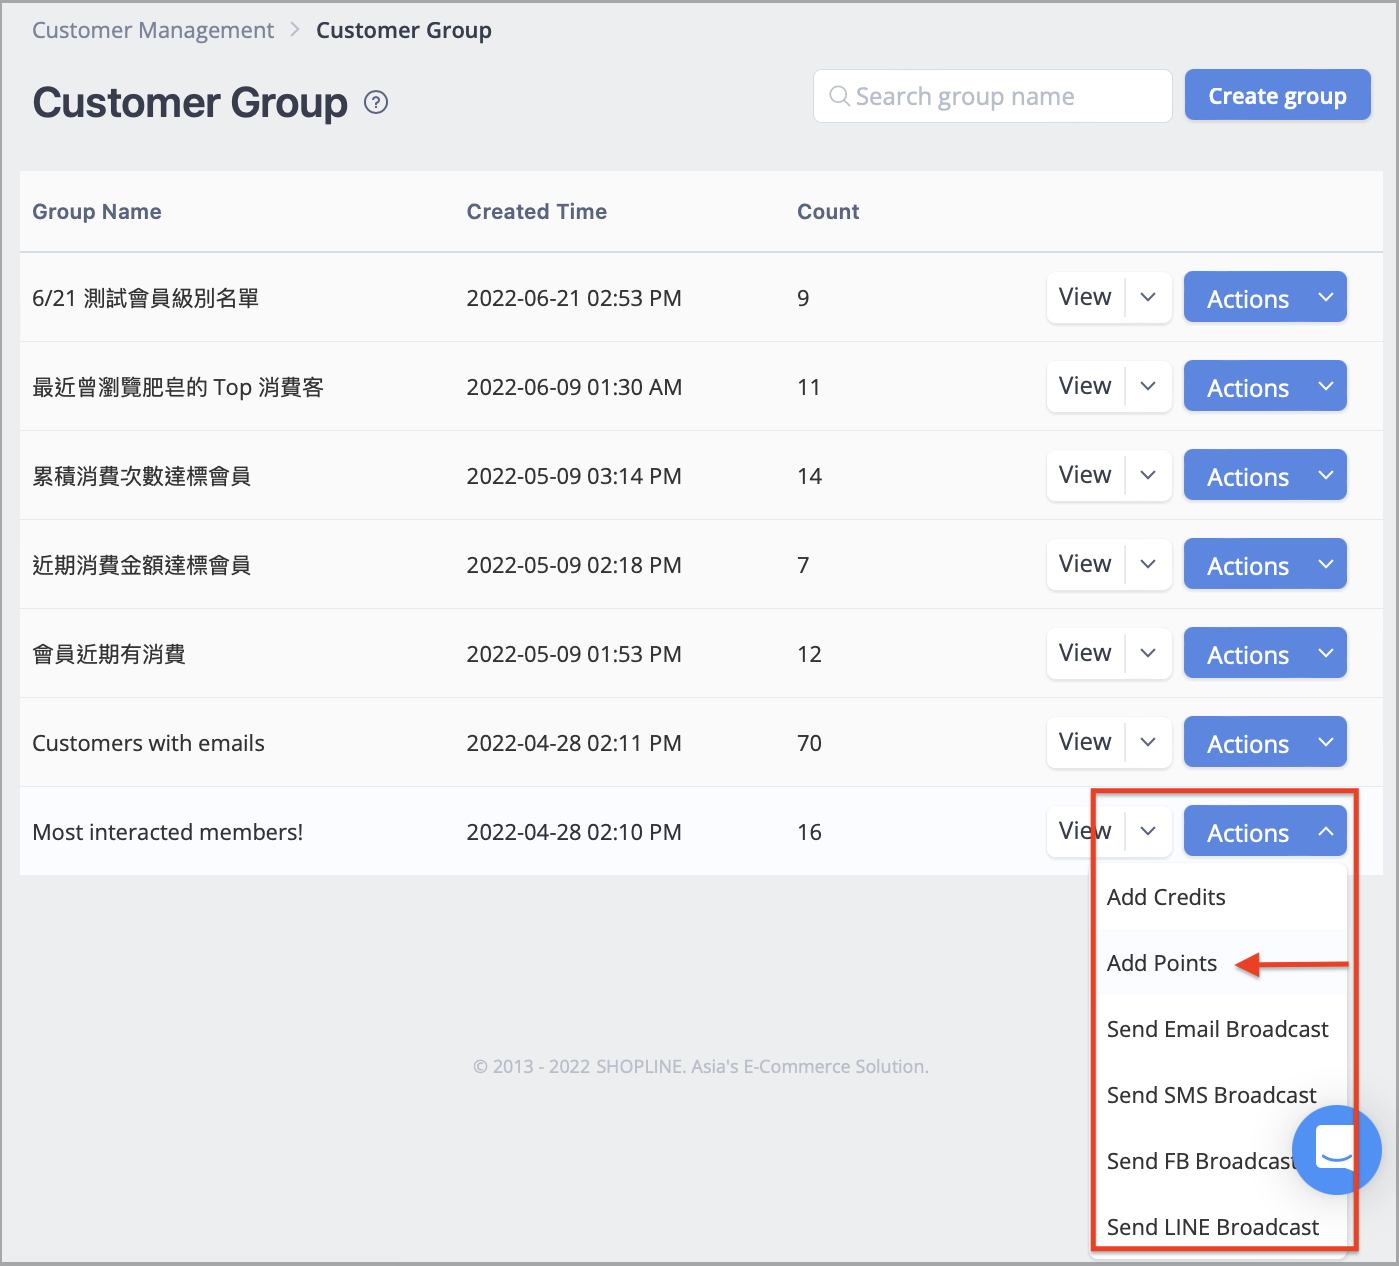Select Add Credits from Actions menu
Image resolution: width=1399 pixels, height=1266 pixels.
1166,897
